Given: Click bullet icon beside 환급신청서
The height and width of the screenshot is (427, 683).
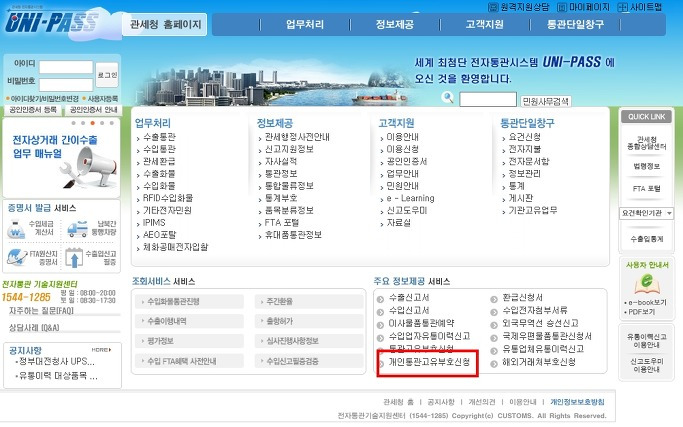Looking at the screenshot, I should coord(494,299).
